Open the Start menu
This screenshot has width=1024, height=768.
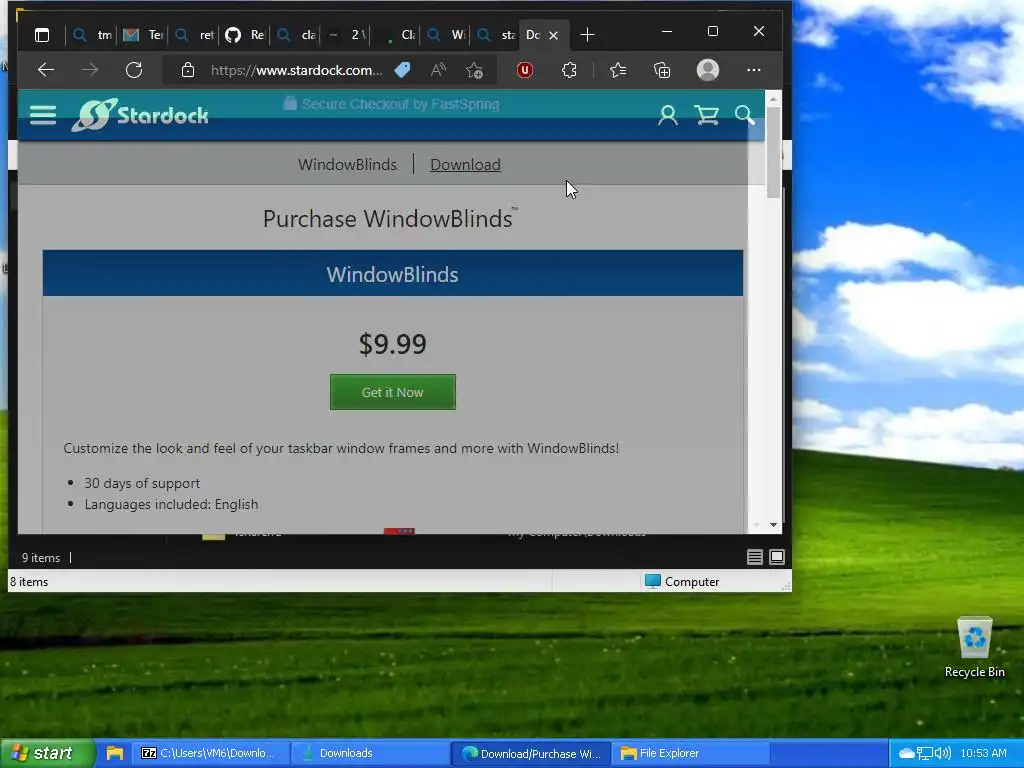pos(46,753)
